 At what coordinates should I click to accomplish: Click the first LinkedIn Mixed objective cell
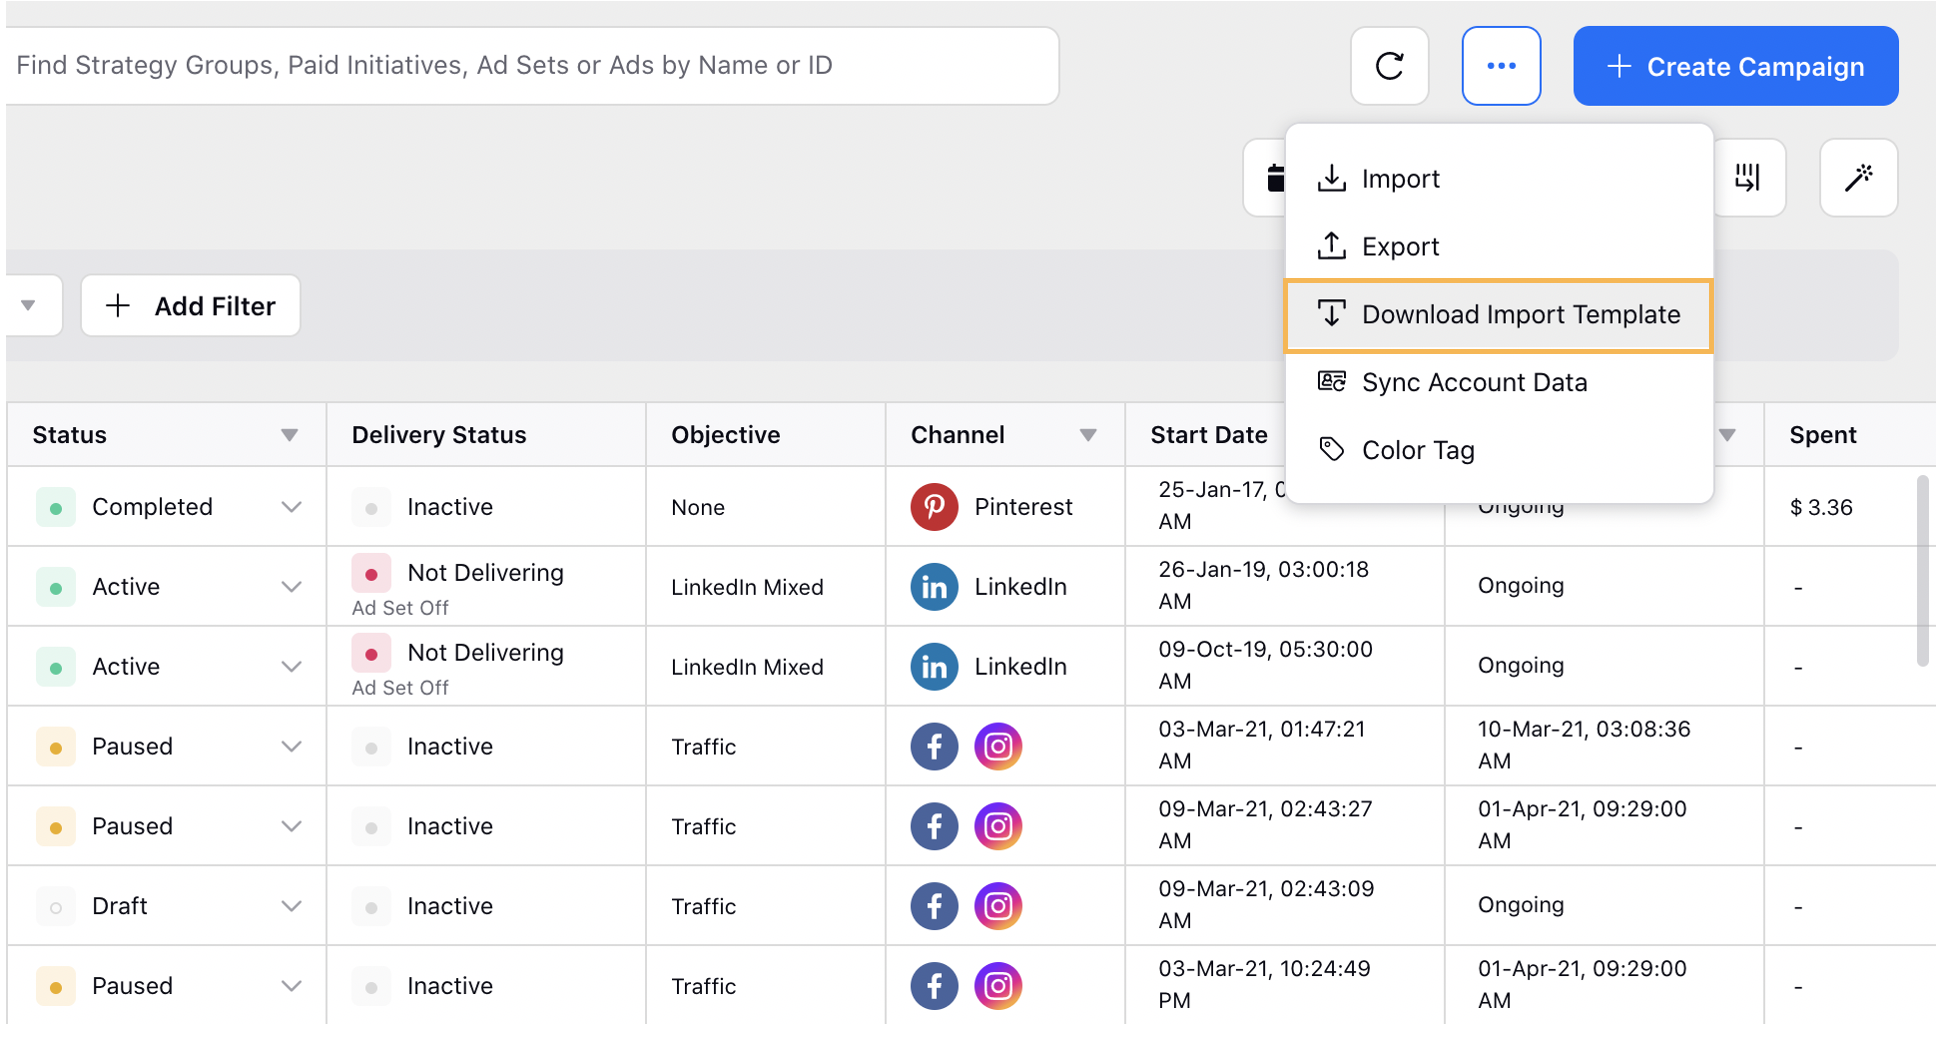point(747,587)
